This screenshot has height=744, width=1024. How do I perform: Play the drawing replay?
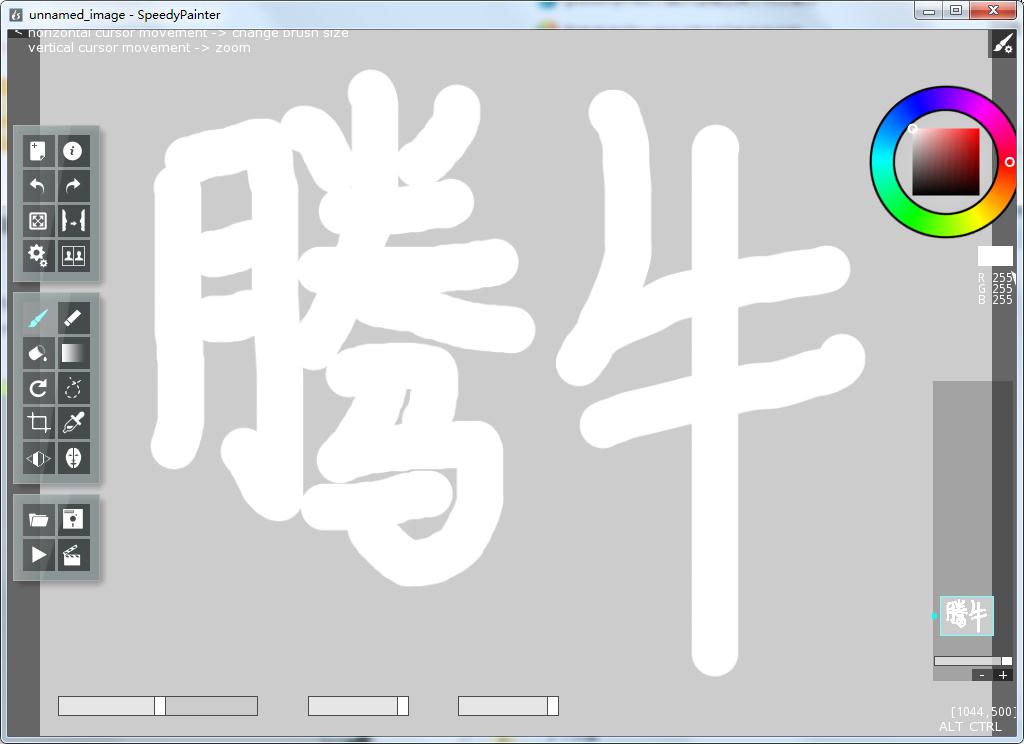[x=38, y=555]
